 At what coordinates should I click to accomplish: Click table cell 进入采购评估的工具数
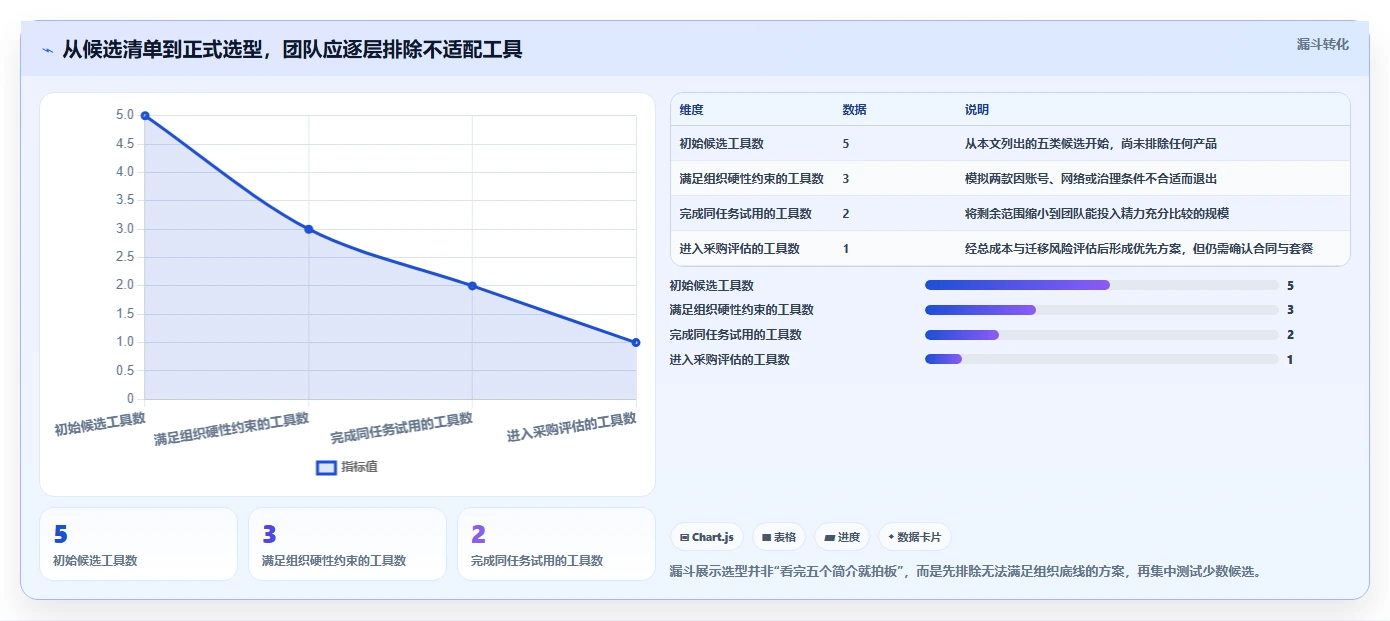tap(739, 249)
